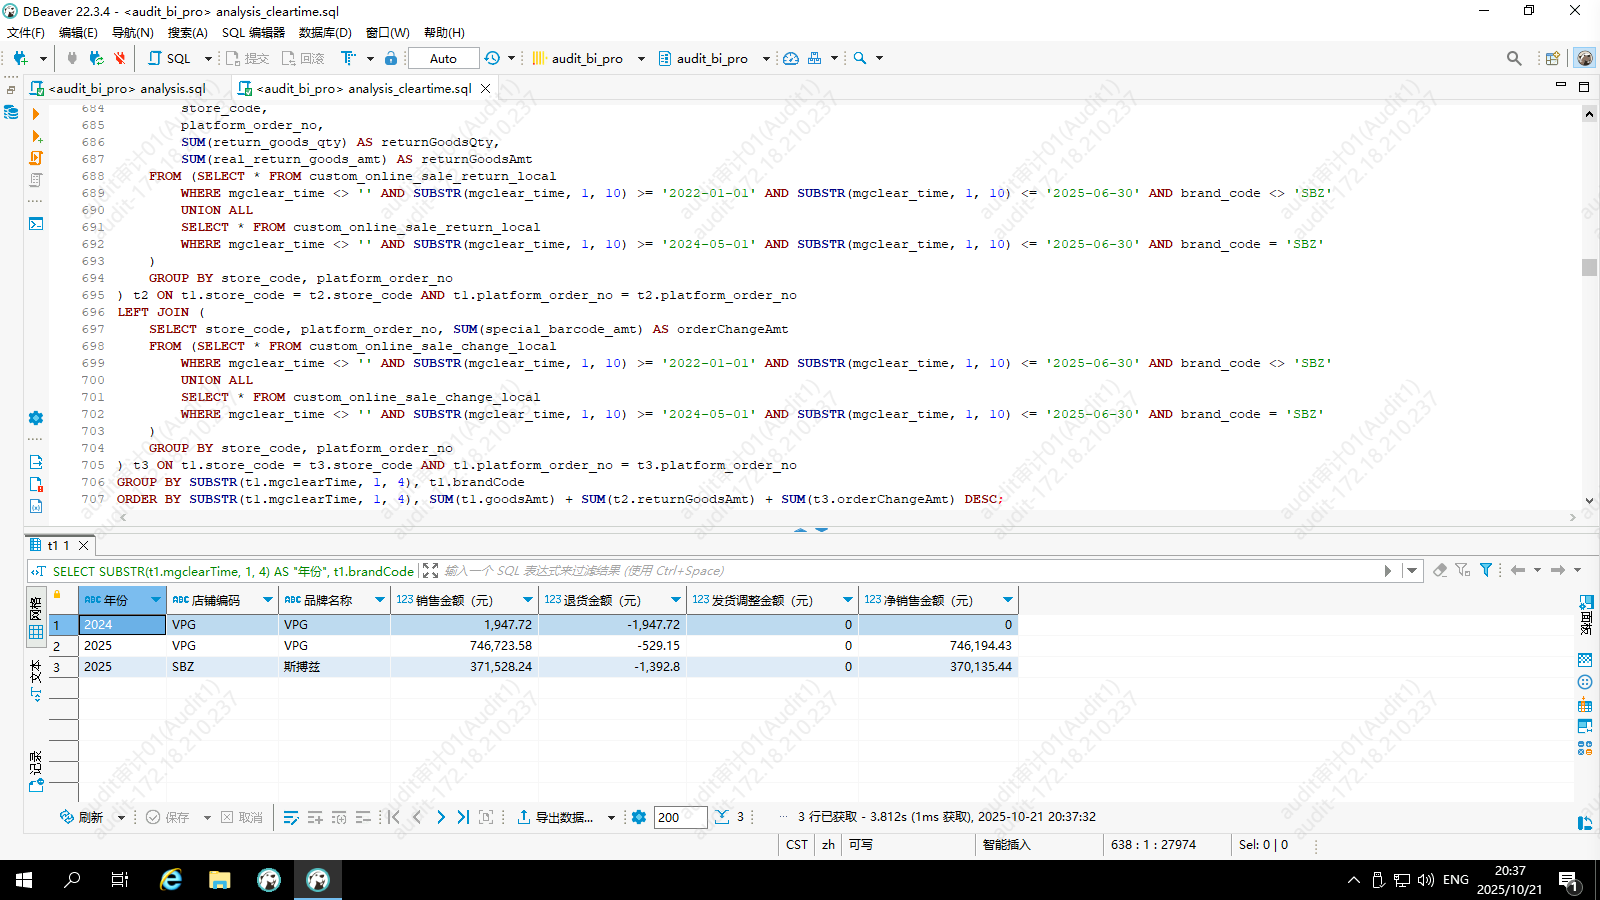
Task: Open the 年份 column header dropdown
Action: click(156, 600)
